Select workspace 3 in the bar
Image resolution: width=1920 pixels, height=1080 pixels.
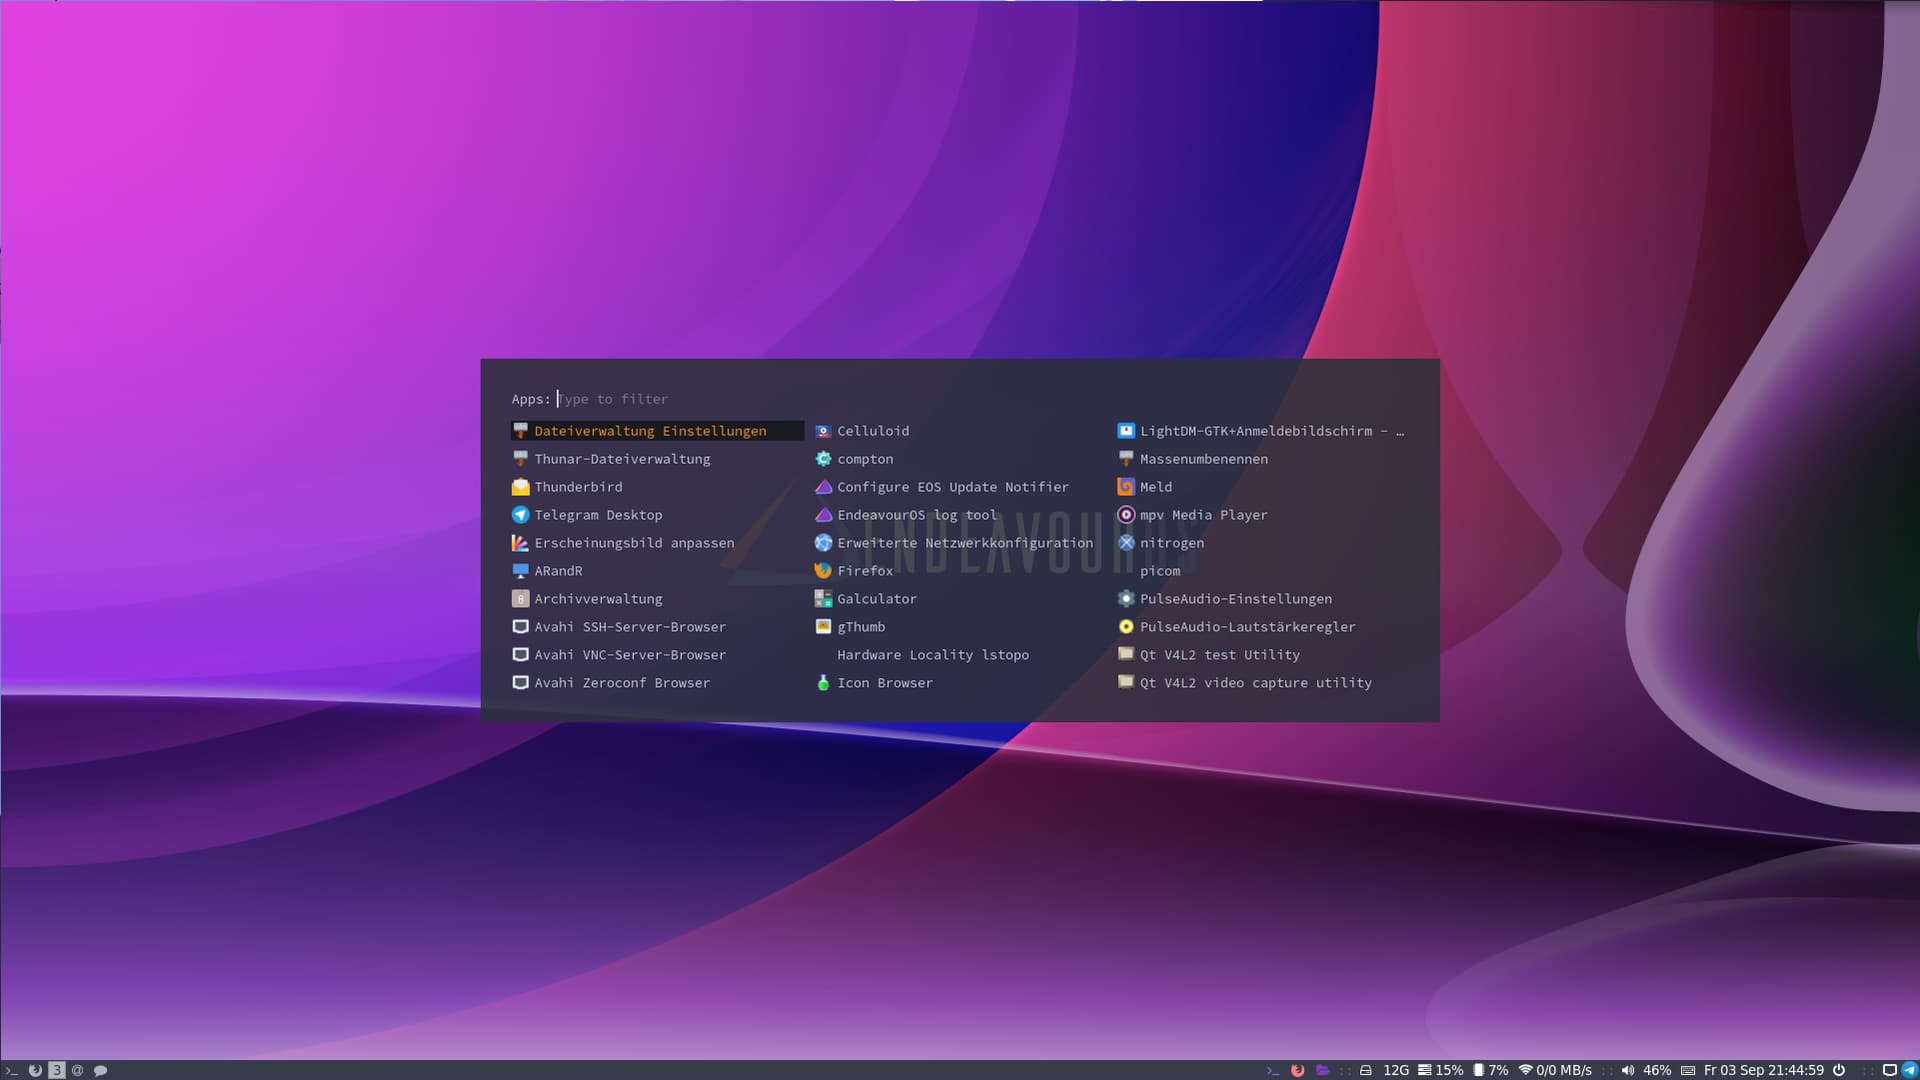[57, 1070]
